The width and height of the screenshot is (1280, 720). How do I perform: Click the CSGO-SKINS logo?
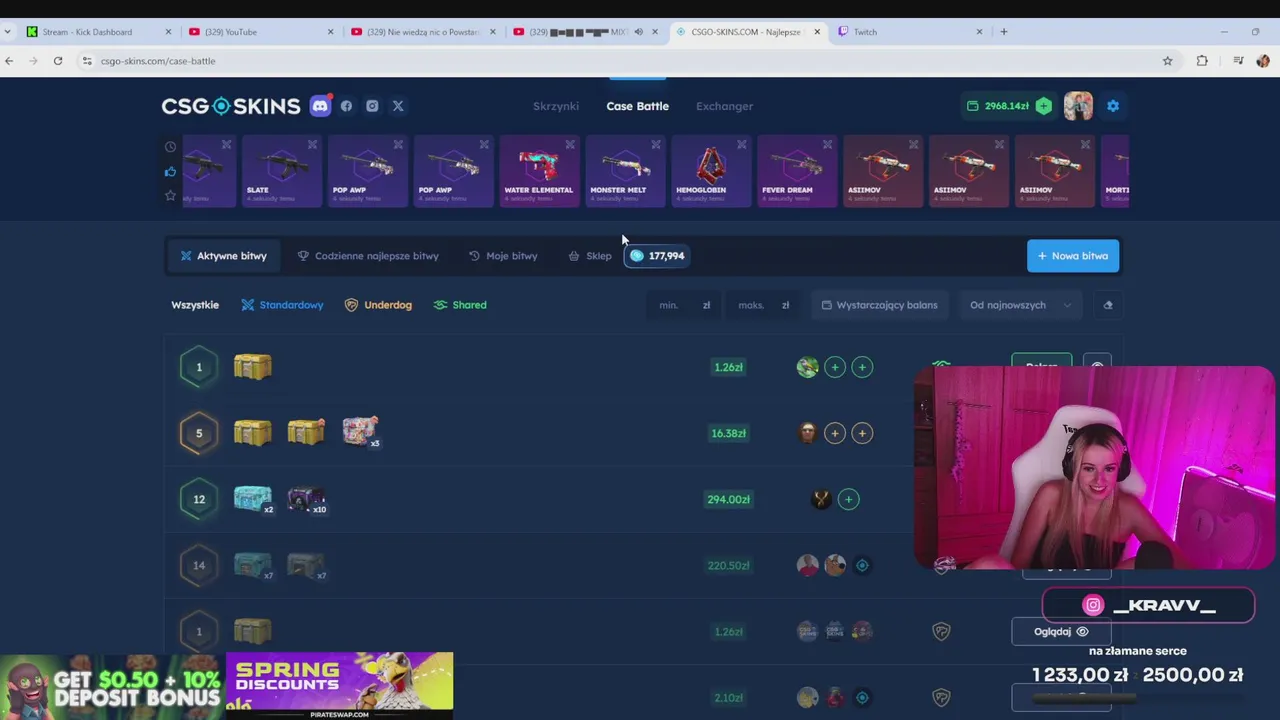pos(231,106)
